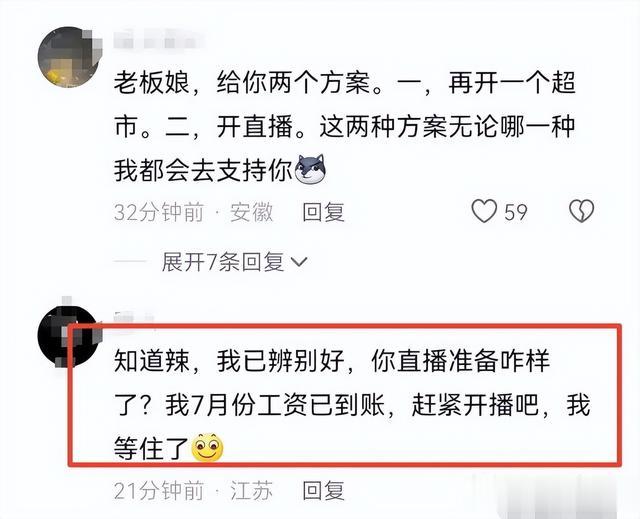
Task: Expand the 展开7条回复 replies
Action: point(234,262)
